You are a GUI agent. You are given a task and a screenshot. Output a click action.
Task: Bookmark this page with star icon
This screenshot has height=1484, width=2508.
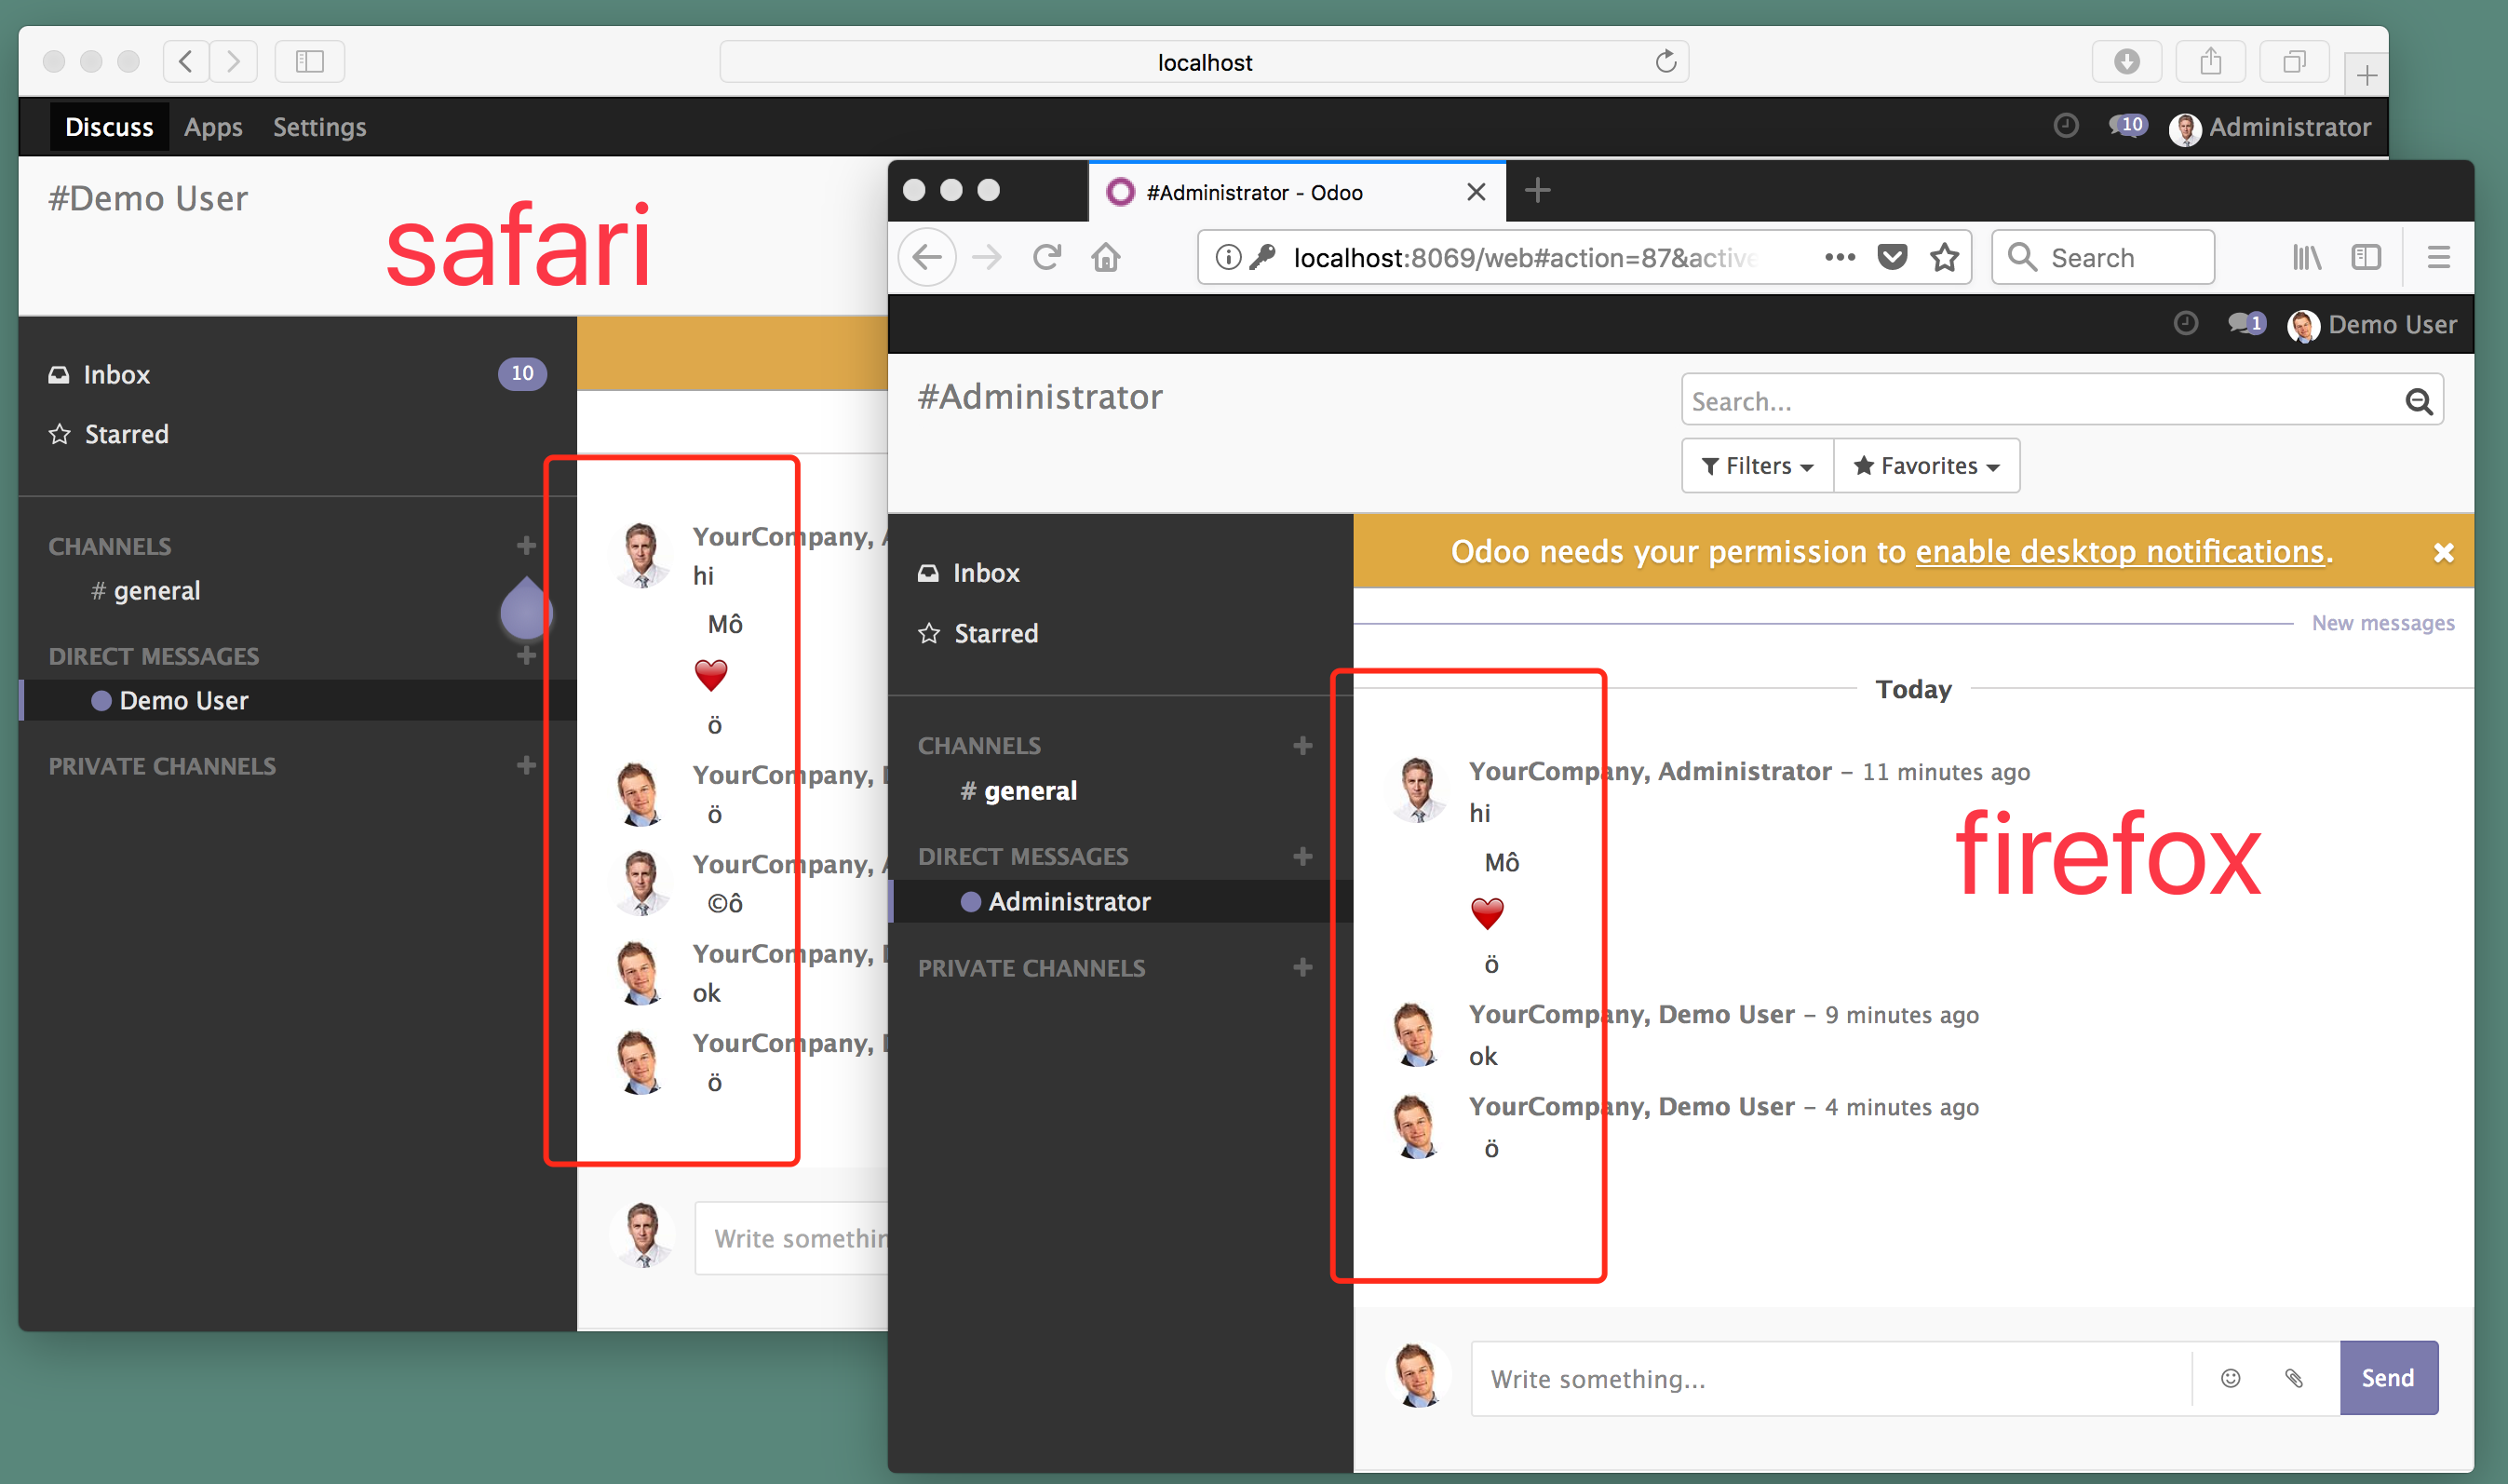1945,258
